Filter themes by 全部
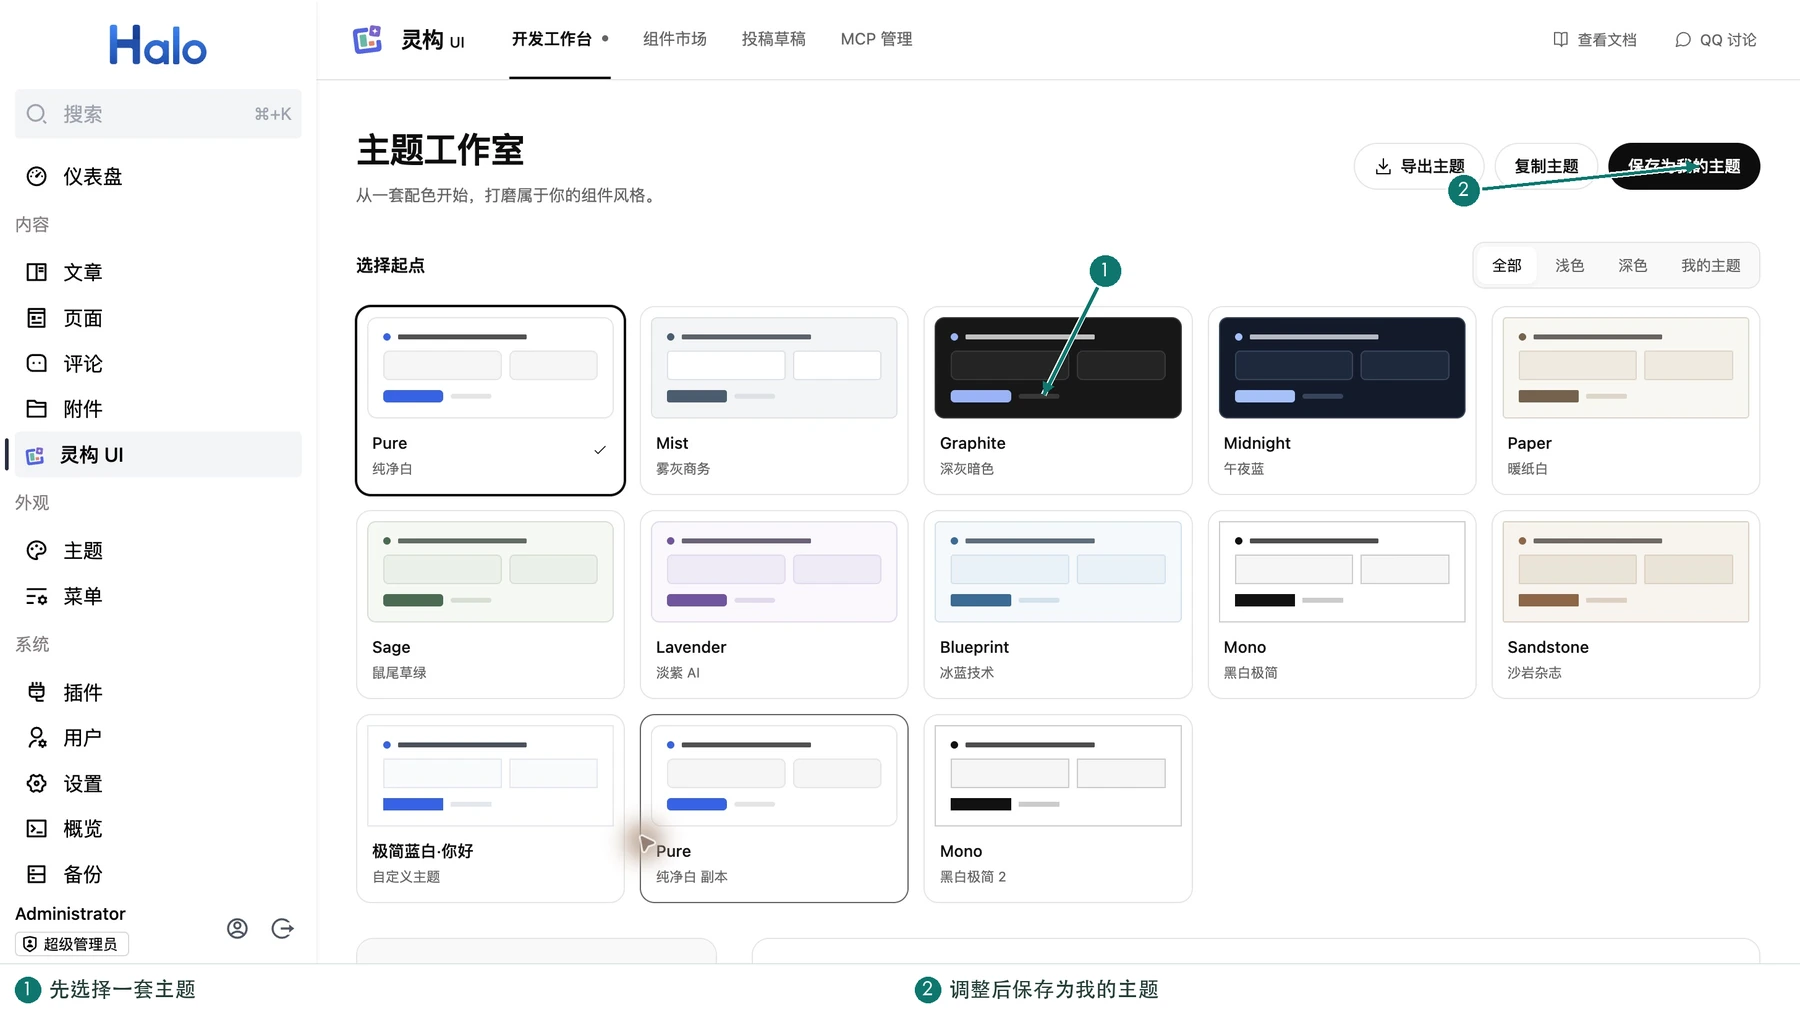This screenshot has height=1020, width=1800. pyautogui.click(x=1507, y=266)
